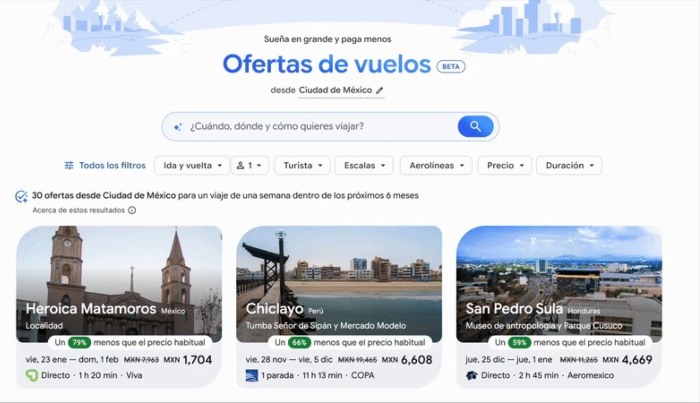The width and height of the screenshot is (700, 403).
Task: Open the Duración filter dropdown
Action: [568, 165]
